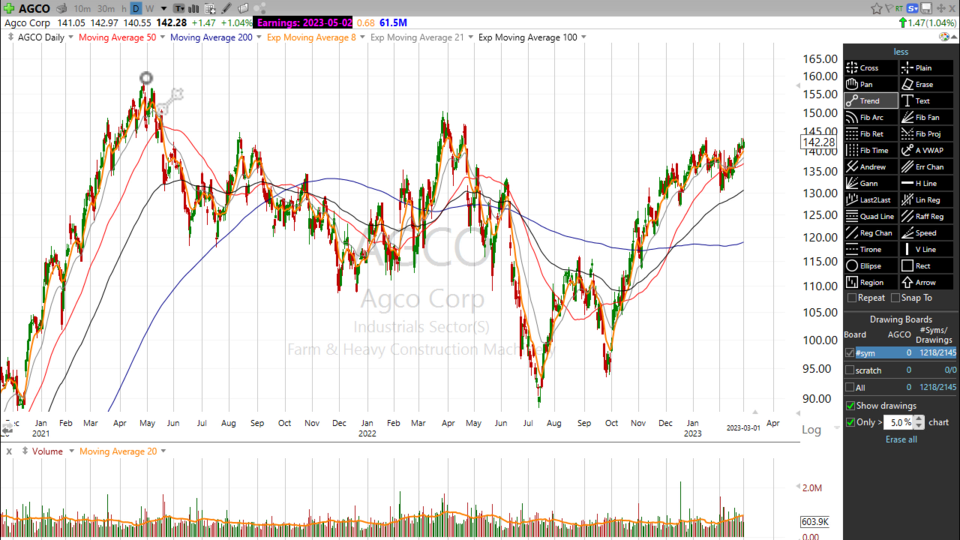Select the Rect drawing tool
Viewport: 960px width, 540px height.
pos(926,266)
